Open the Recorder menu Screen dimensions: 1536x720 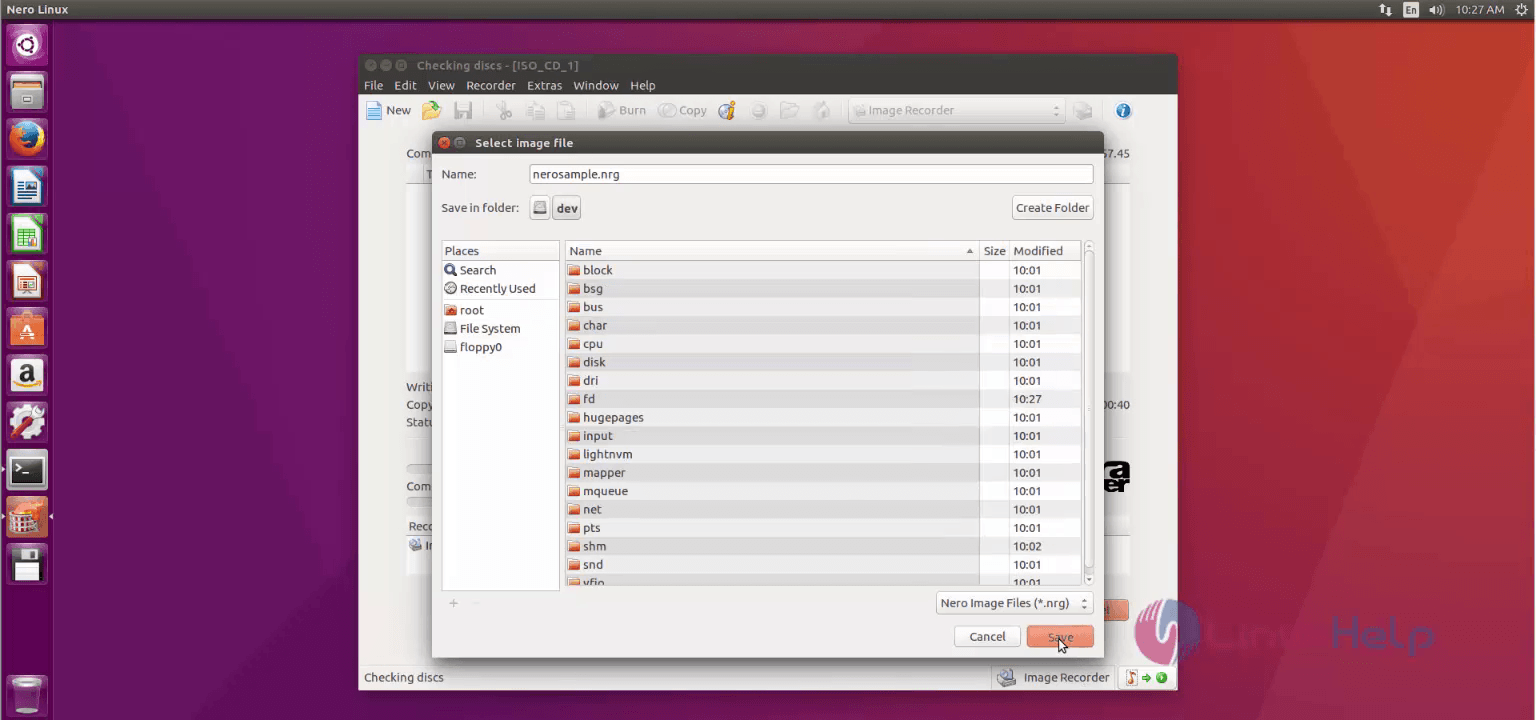click(491, 86)
